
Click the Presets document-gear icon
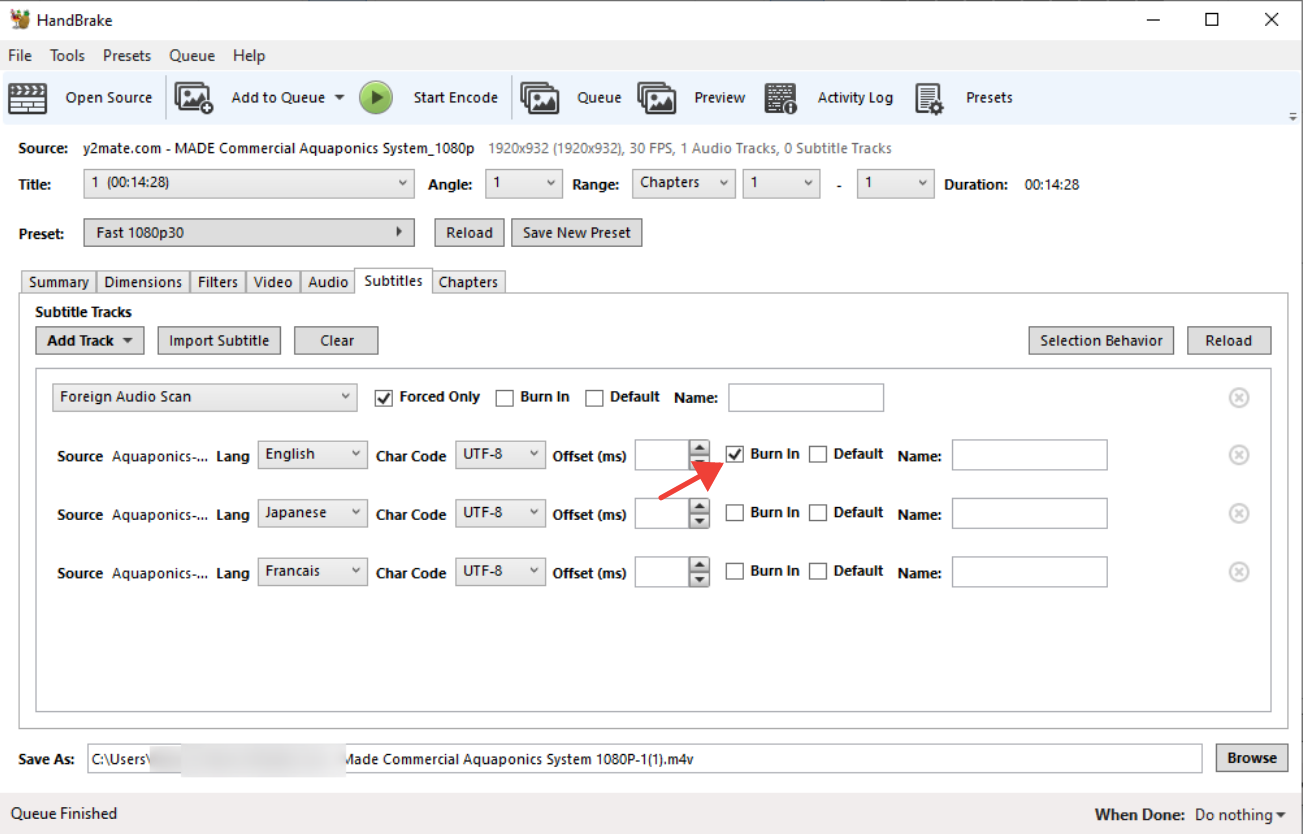click(x=930, y=98)
